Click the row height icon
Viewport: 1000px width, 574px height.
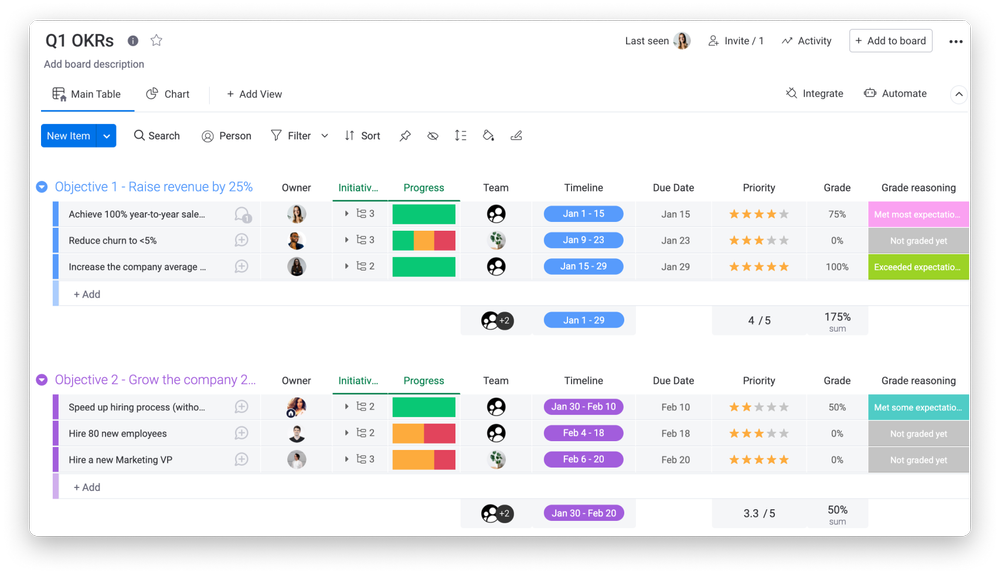click(460, 136)
